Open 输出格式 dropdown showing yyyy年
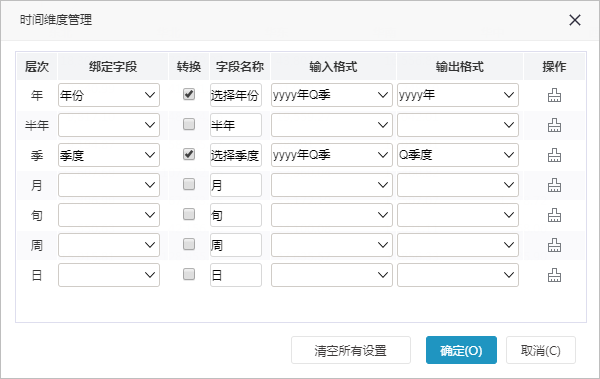 (x=458, y=95)
